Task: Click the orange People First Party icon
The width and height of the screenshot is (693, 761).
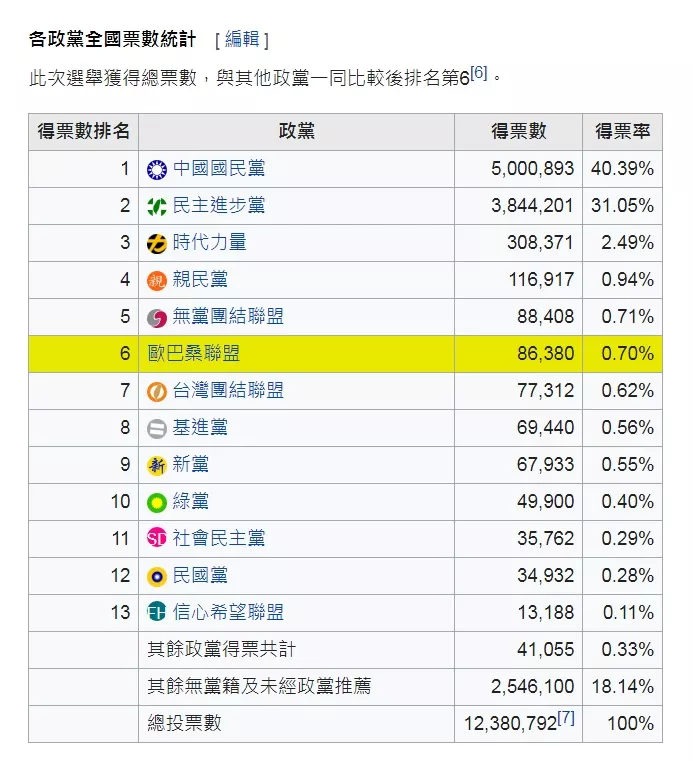Action: [x=157, y=280]
